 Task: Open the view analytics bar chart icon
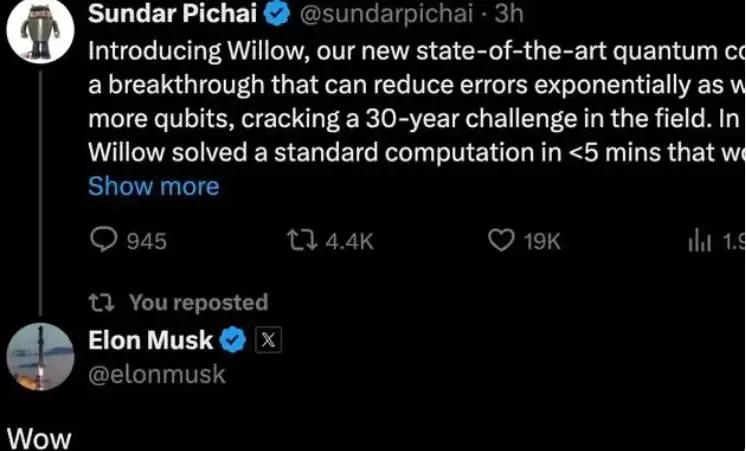(x=696, y=241)
